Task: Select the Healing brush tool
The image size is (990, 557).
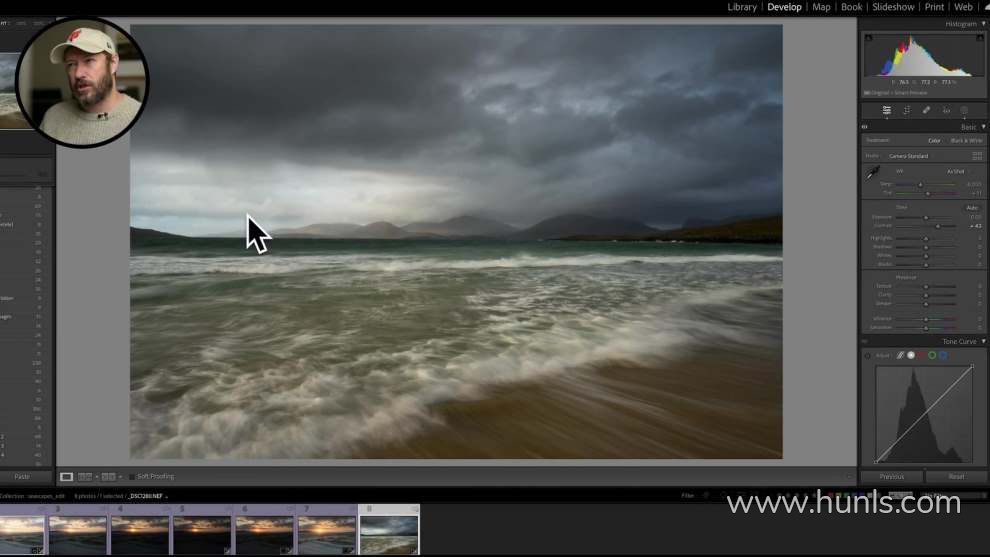Action: (926, 111)
